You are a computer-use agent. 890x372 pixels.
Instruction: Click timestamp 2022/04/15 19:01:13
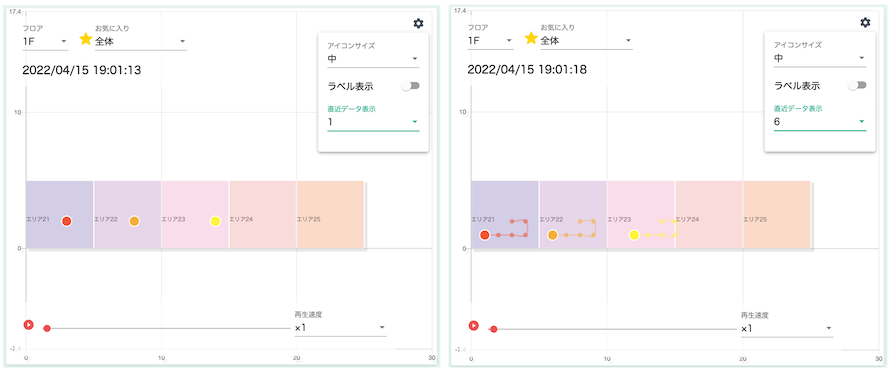(82, 70)
